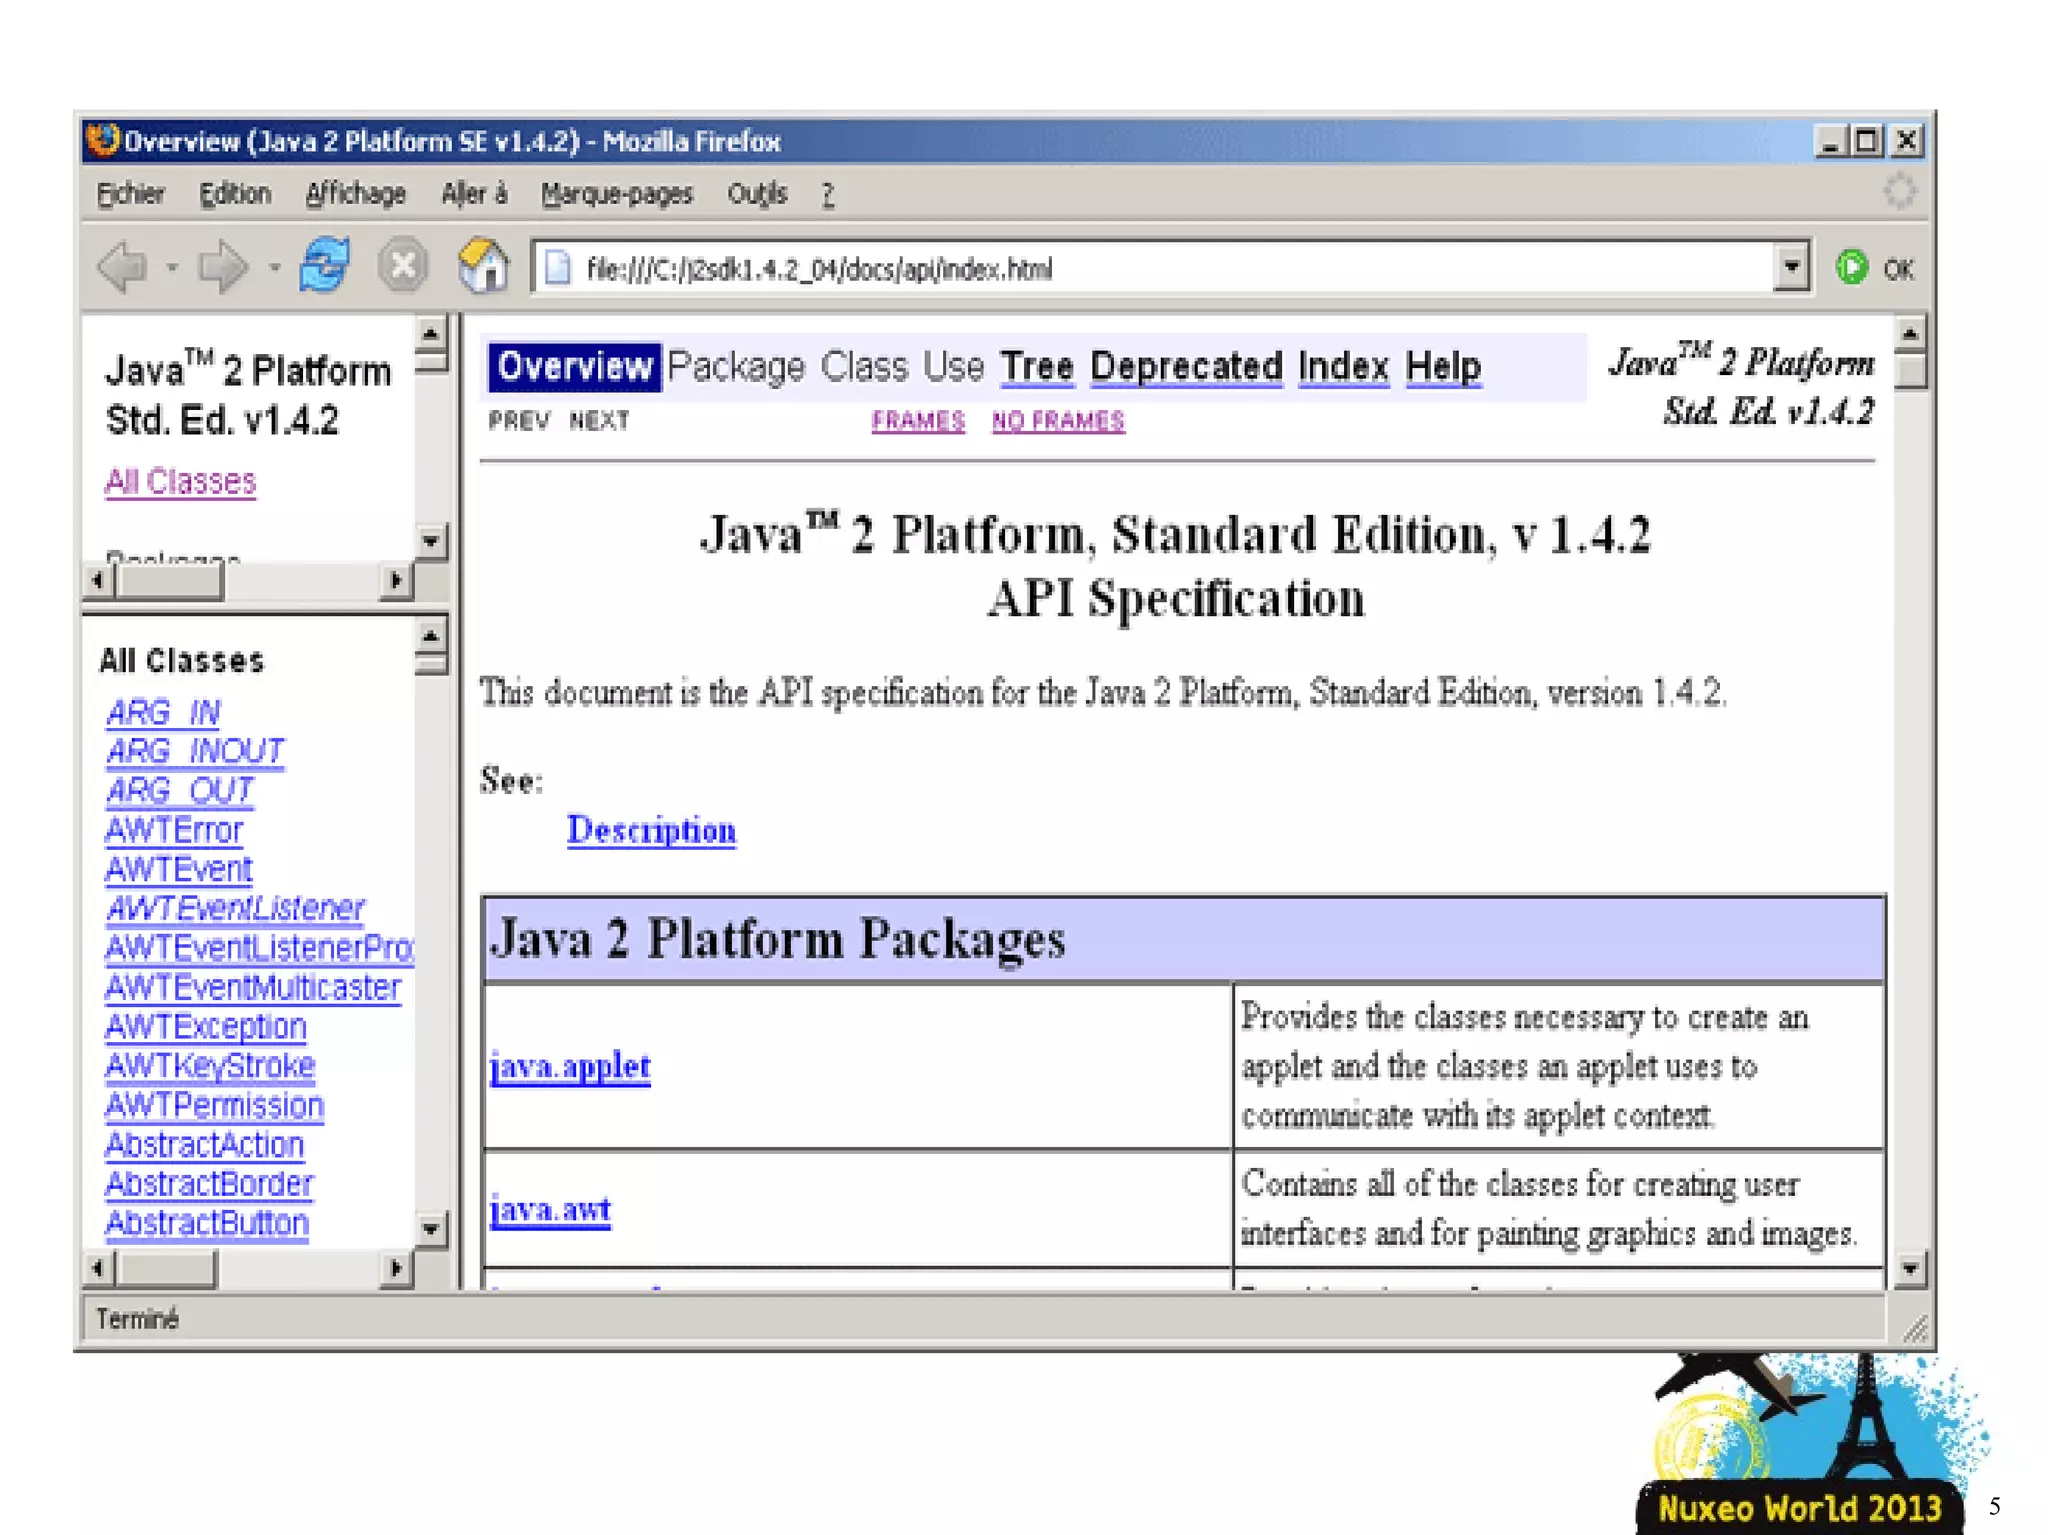
Task: Click the URL address input field
Action: (x=1100, y=269)
